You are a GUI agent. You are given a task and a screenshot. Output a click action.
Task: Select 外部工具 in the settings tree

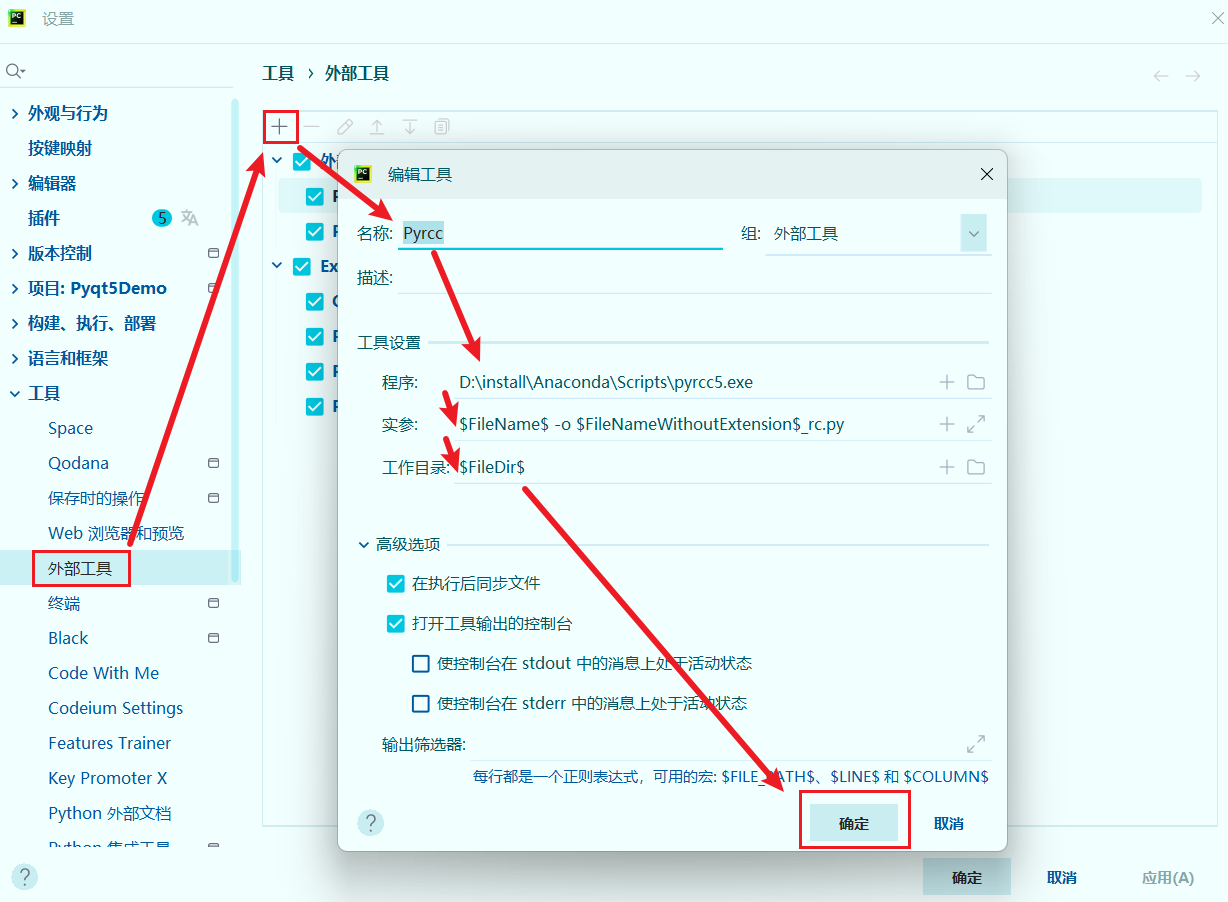pos(80,569)
